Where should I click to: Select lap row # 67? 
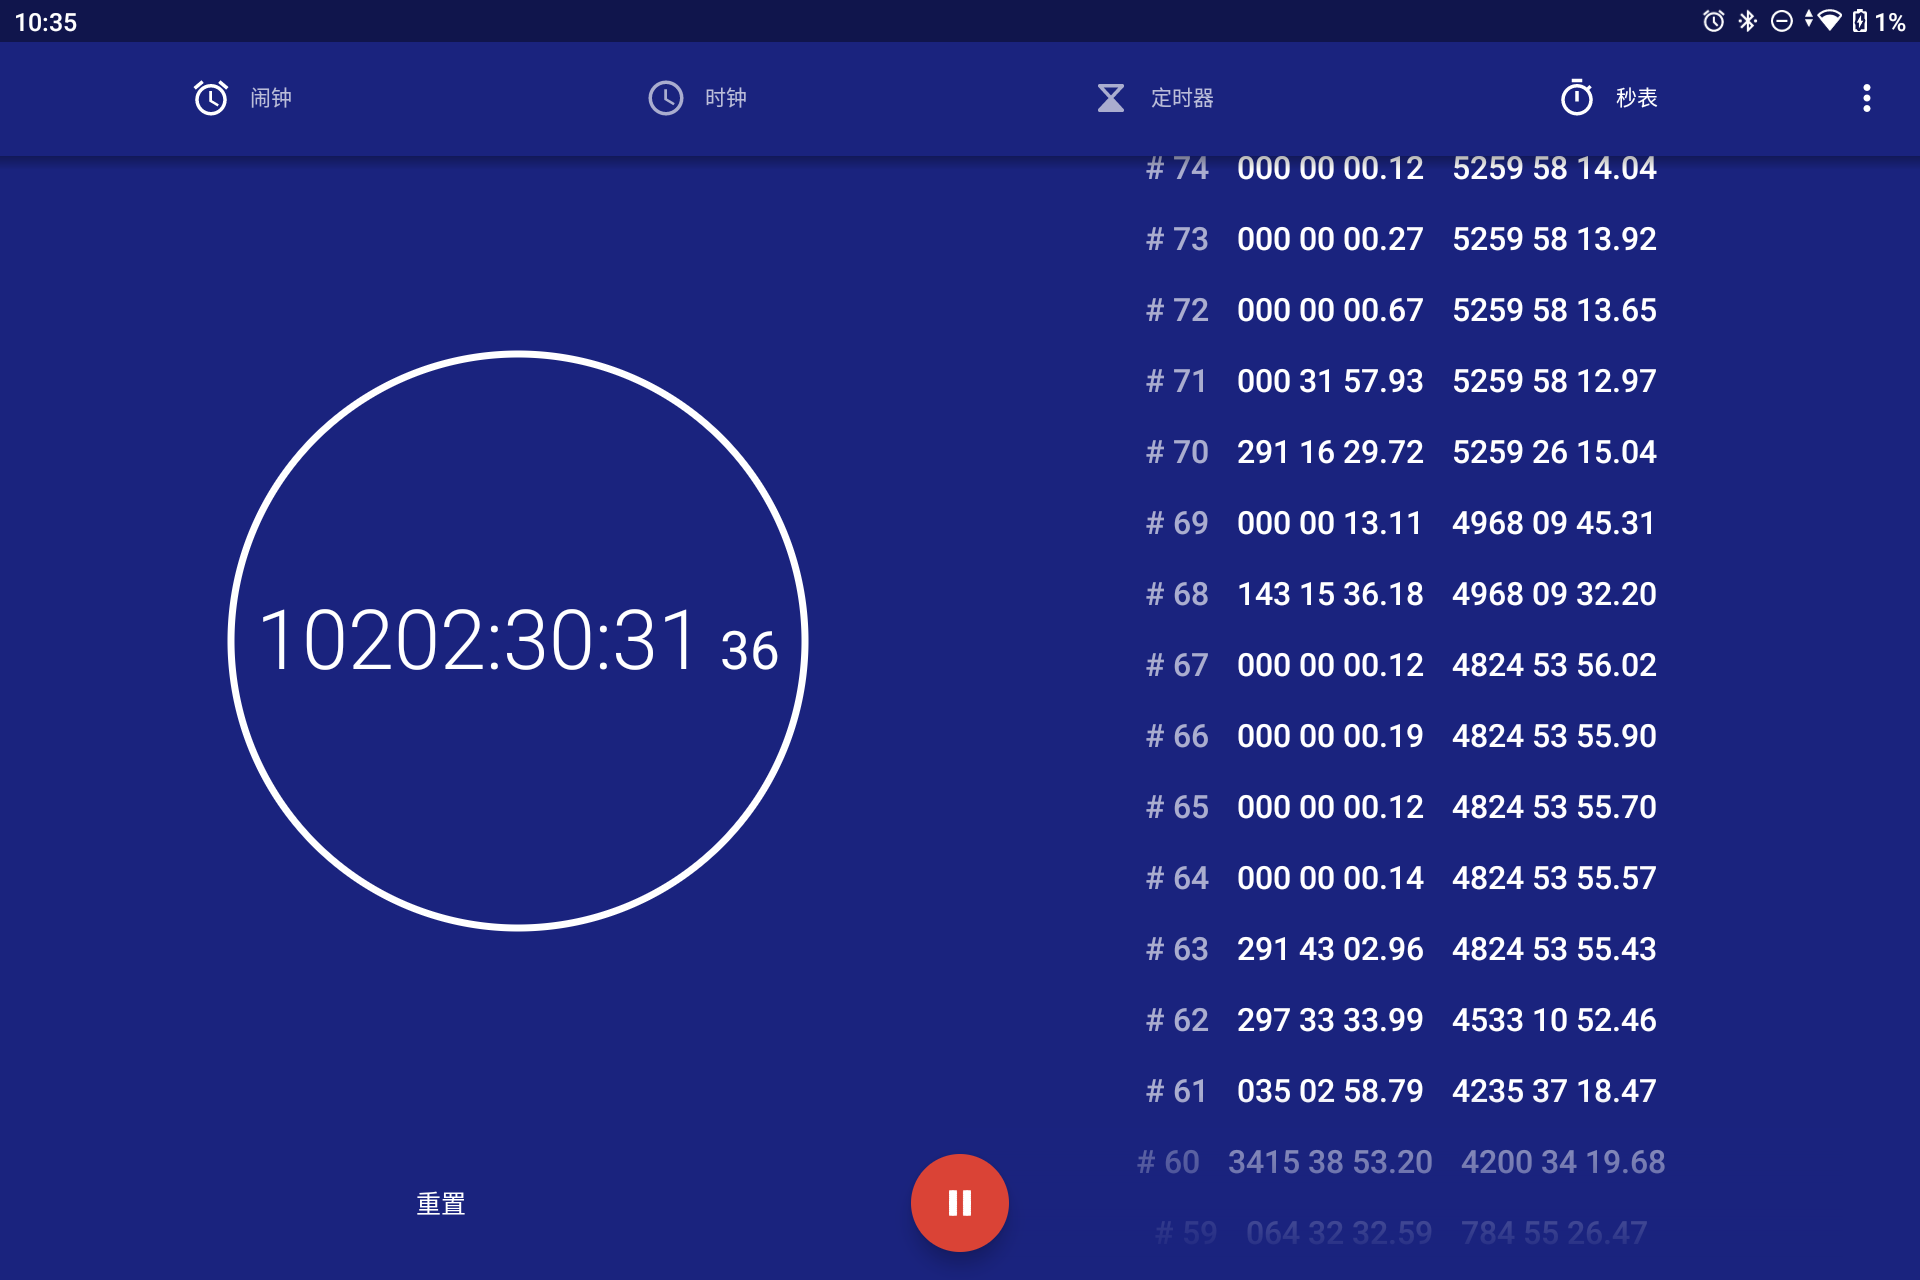tap(1401, 665)
